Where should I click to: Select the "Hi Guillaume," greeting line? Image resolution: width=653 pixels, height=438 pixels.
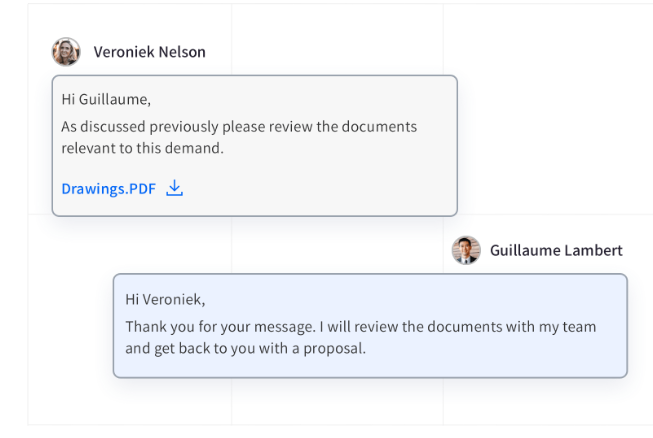pyautogui.click(x=106, y=99)
